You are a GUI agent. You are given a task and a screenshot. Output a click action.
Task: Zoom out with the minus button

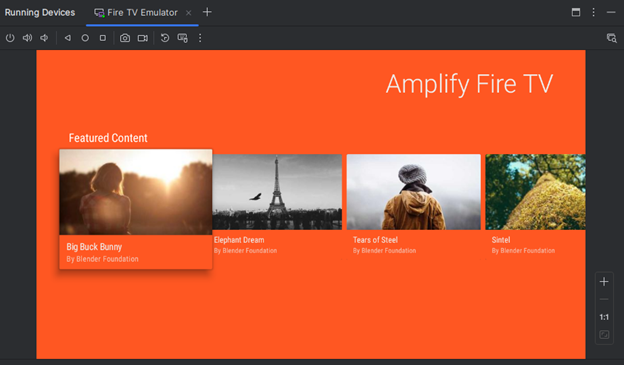[604, 299]
